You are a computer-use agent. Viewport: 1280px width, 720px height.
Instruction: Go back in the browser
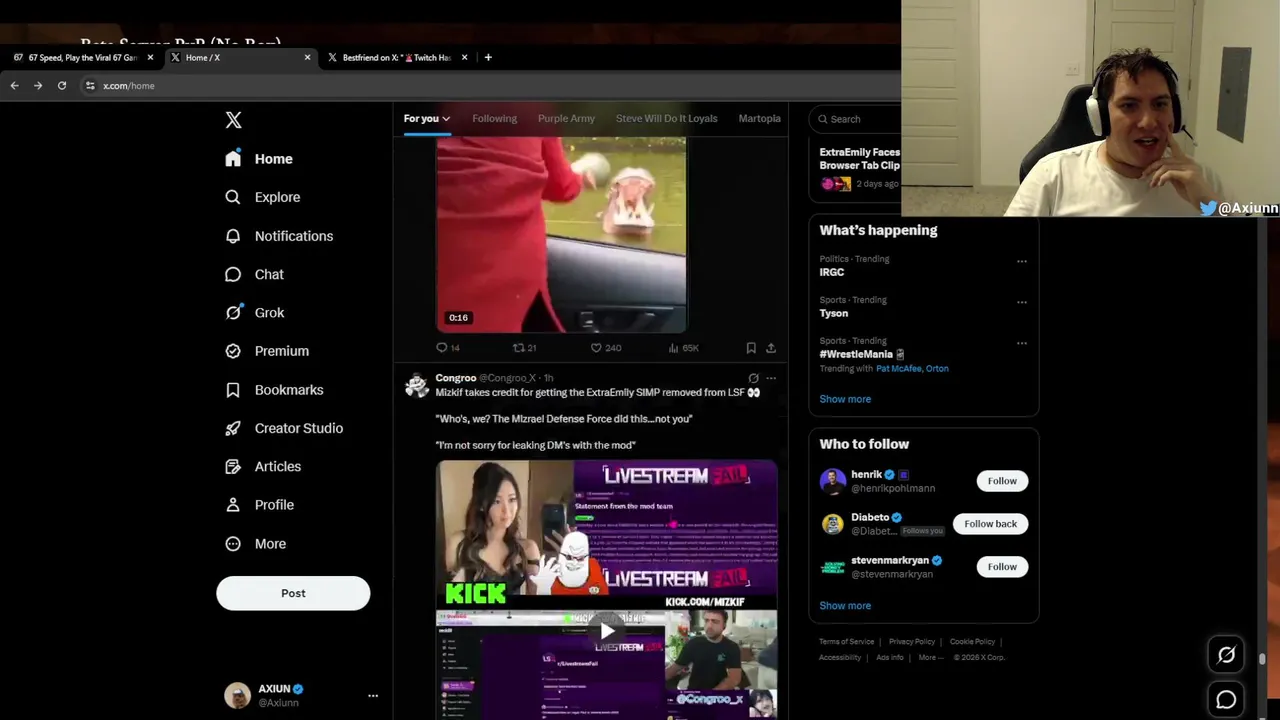[14, 86]
